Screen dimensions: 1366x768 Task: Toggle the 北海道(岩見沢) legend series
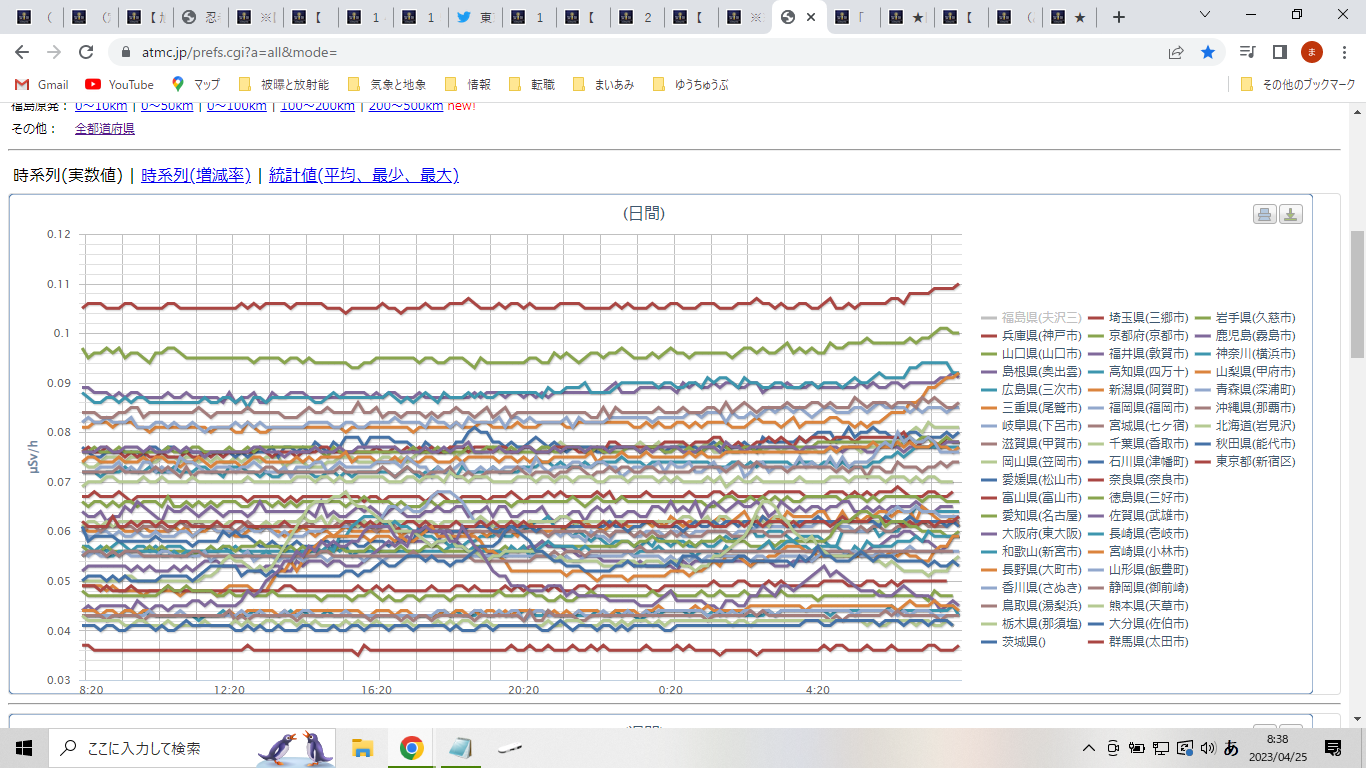pos(1245,425)
